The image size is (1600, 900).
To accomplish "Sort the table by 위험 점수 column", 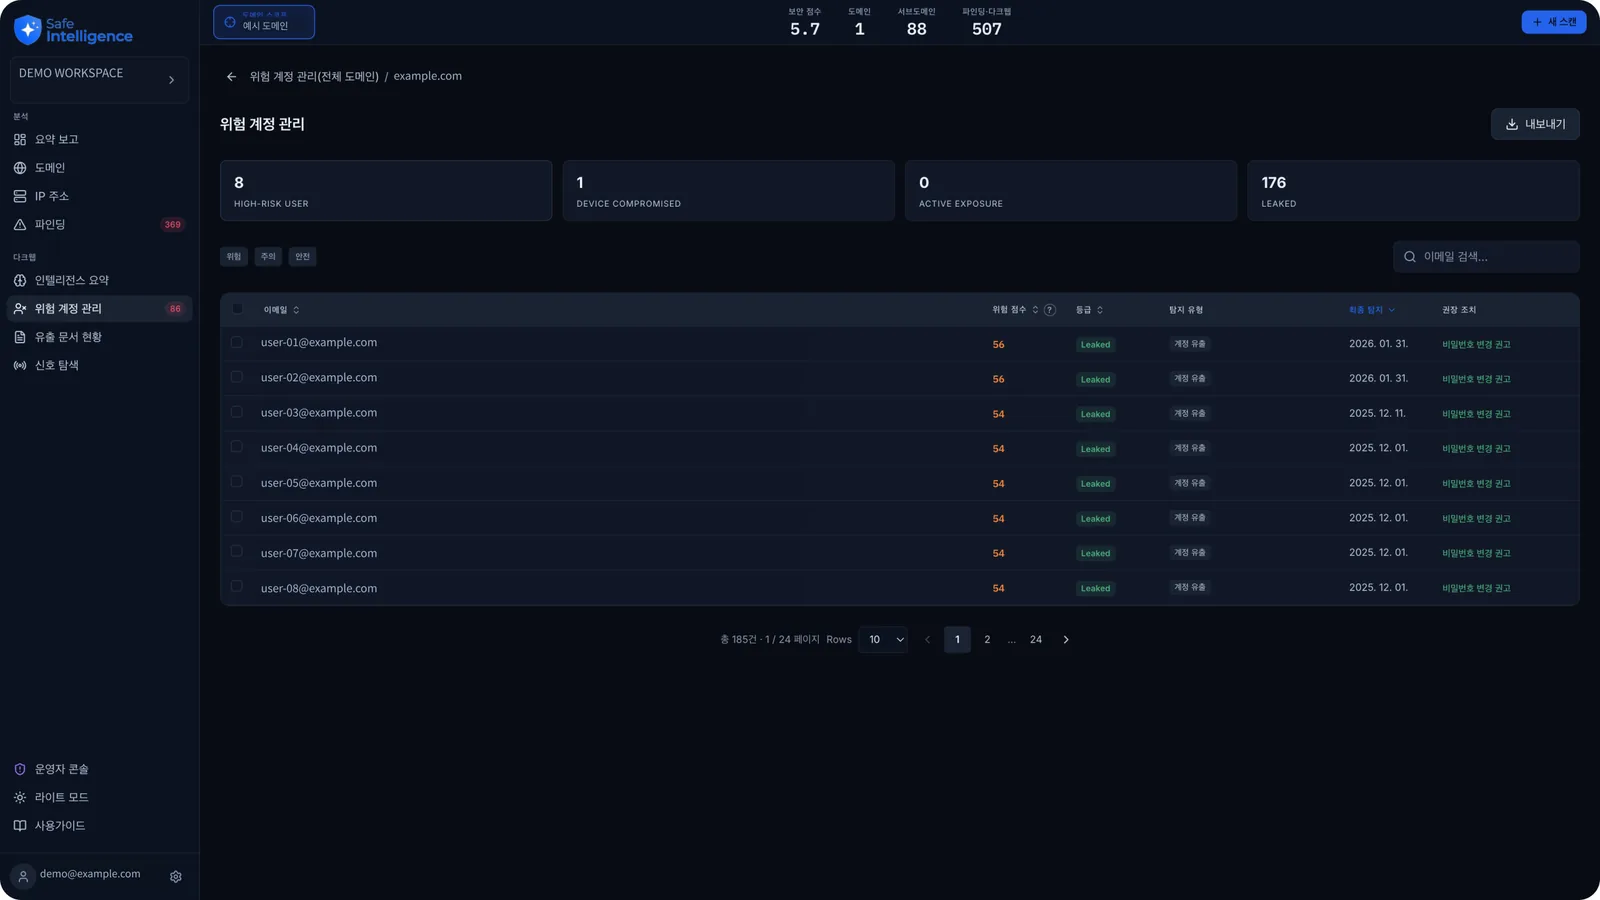I will coord(1015,310).
